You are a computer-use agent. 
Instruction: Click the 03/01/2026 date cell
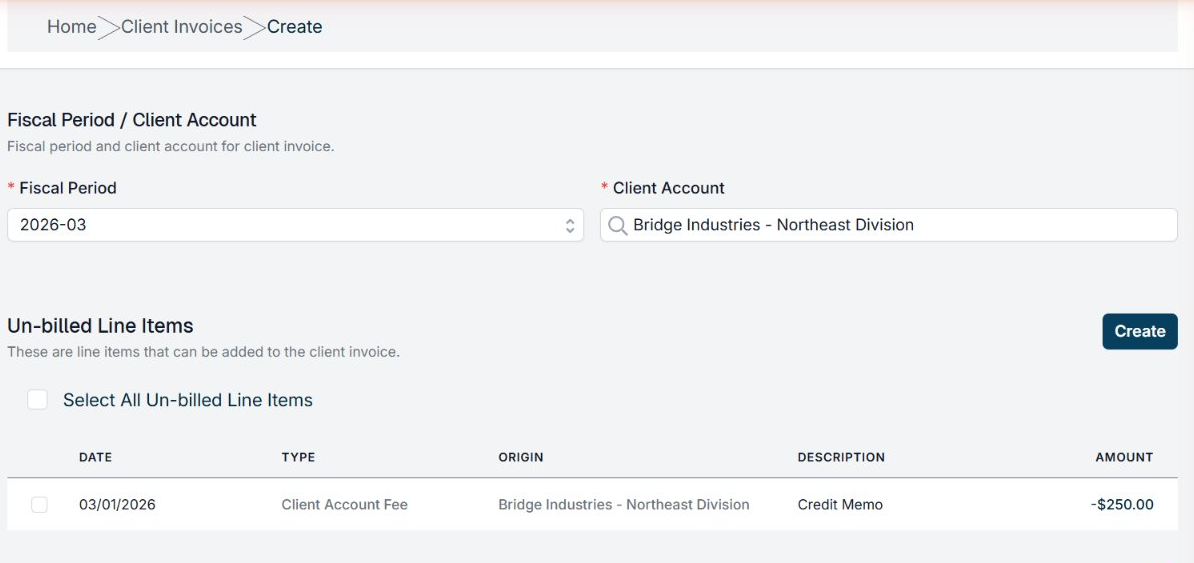coord(117,505)
